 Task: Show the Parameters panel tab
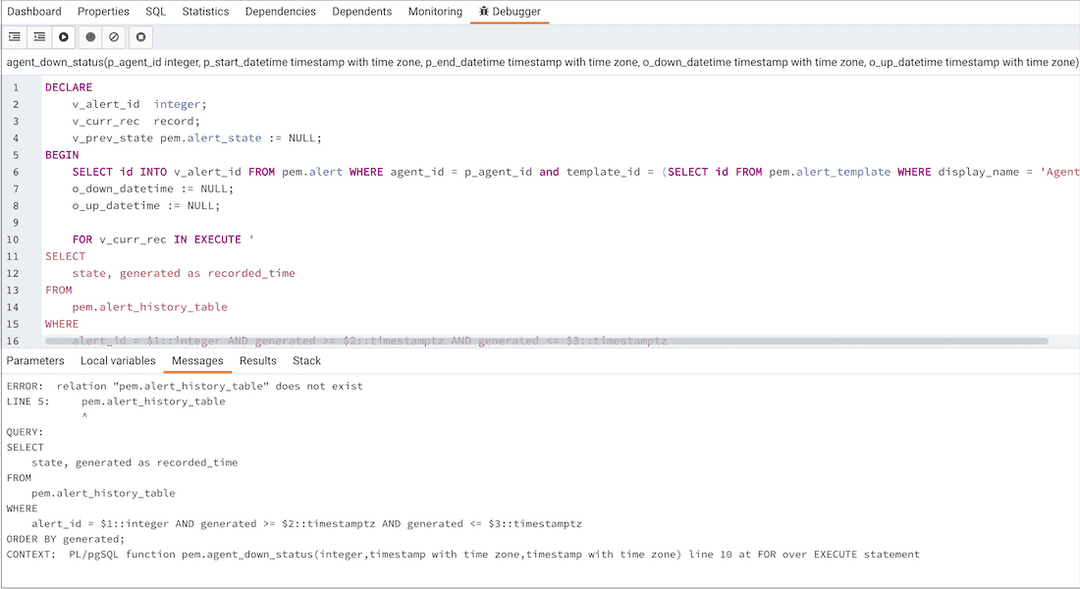(35, 361)
